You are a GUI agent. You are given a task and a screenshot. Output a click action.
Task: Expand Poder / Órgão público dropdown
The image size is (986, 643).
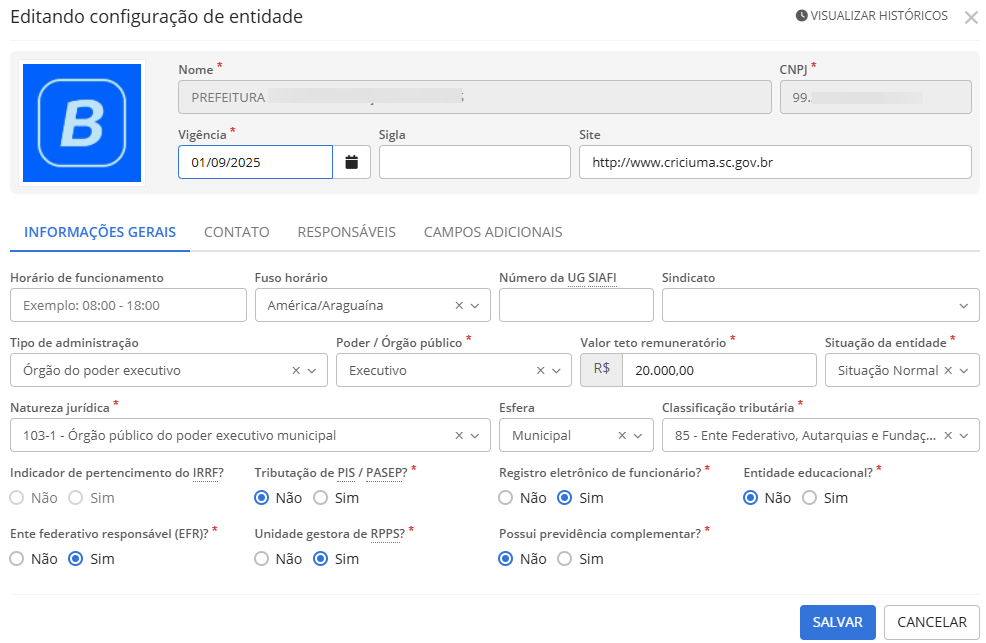click(x=557, y=371)
